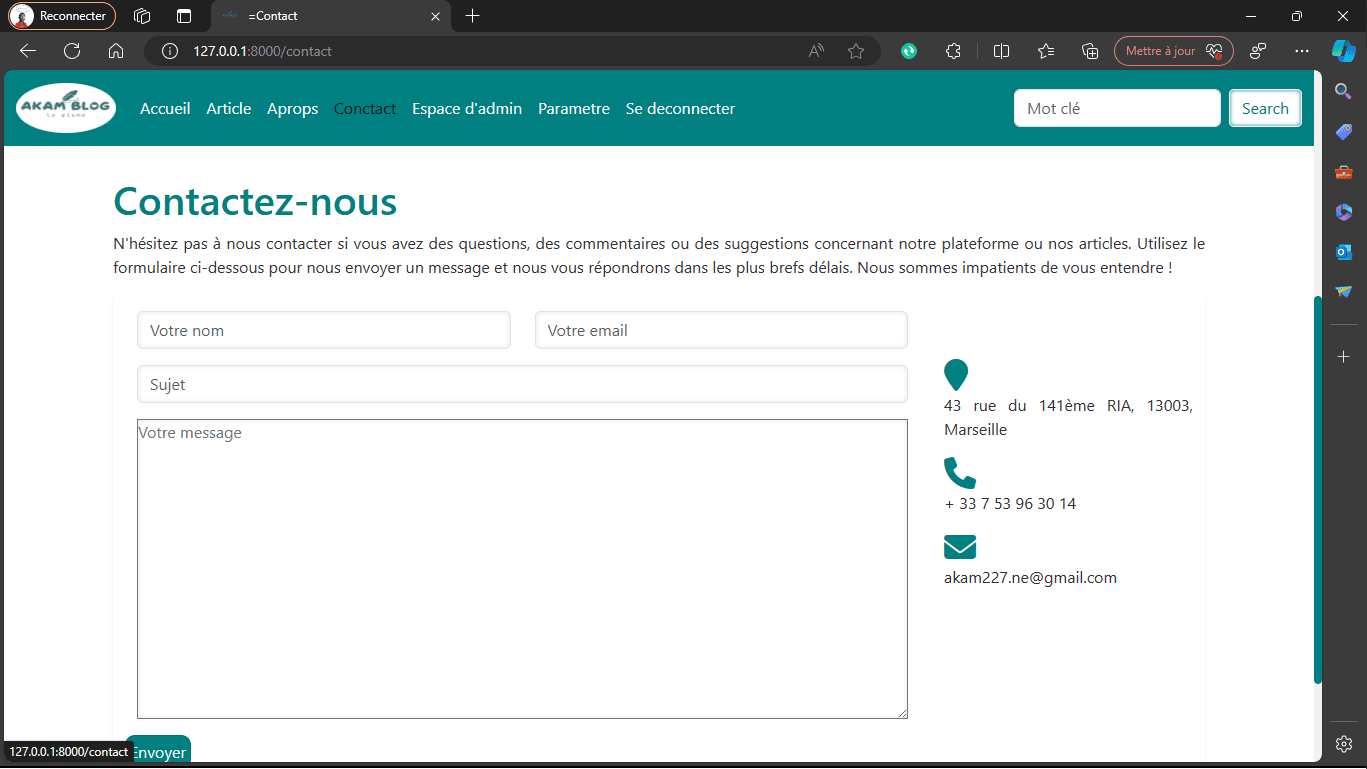
Task: Click the akam227.ne@gmail.com email text
Action: click(x=1030, y=578)
